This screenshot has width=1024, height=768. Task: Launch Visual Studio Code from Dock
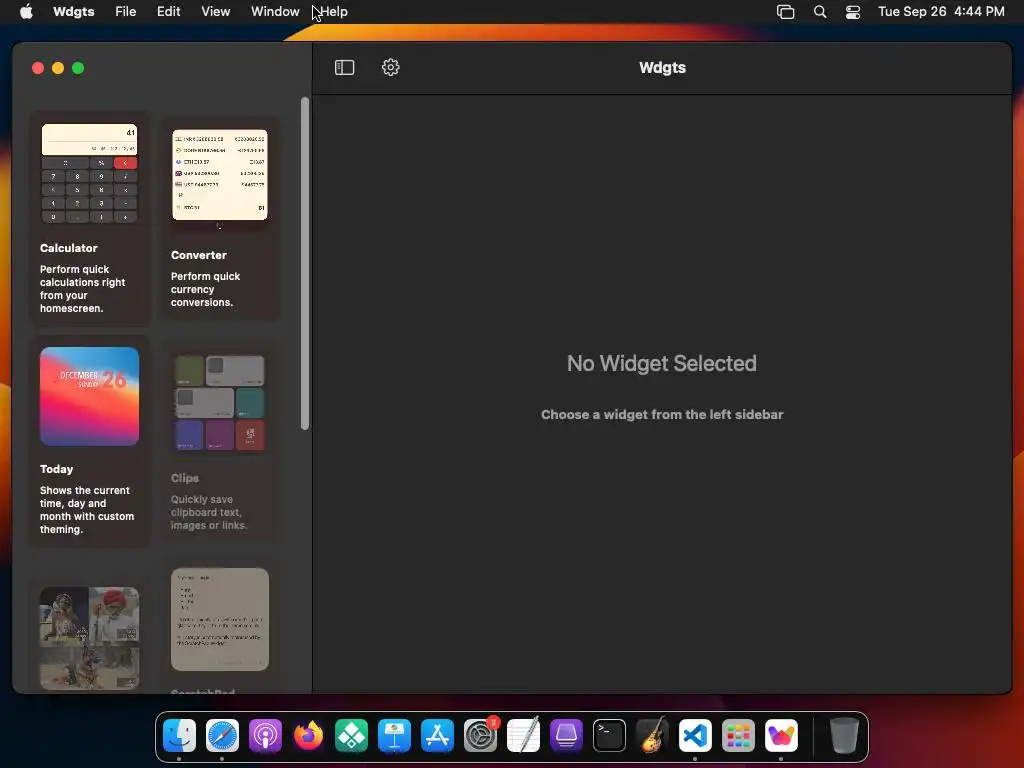695,735
